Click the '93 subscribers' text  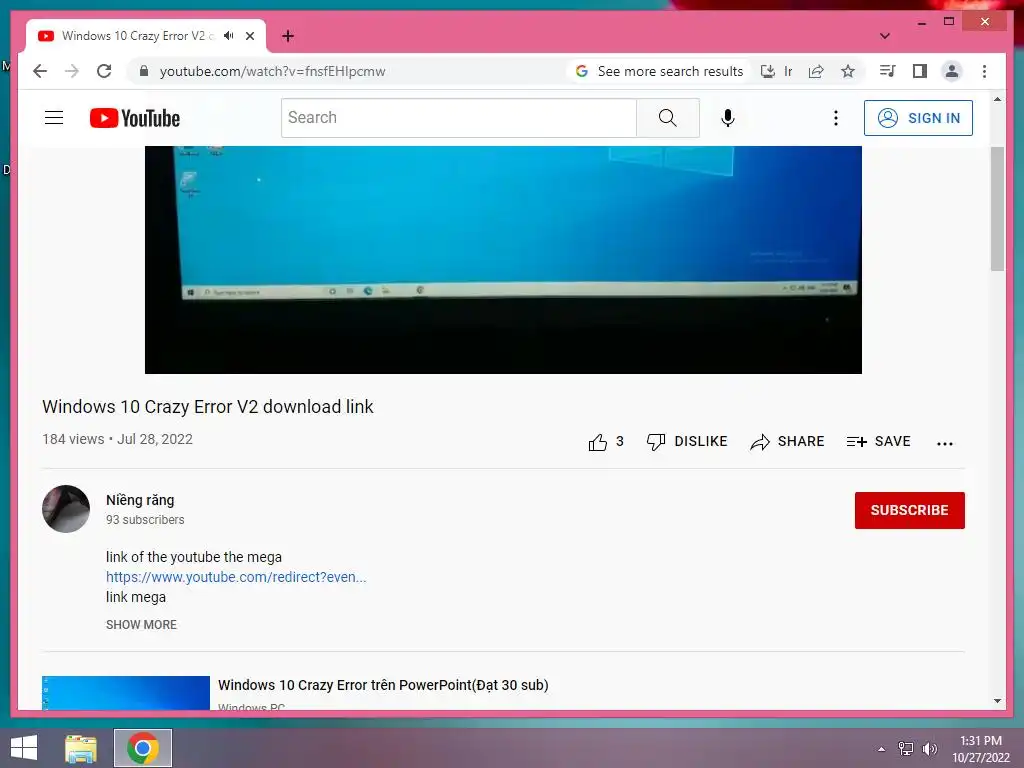tap(145, 520)
